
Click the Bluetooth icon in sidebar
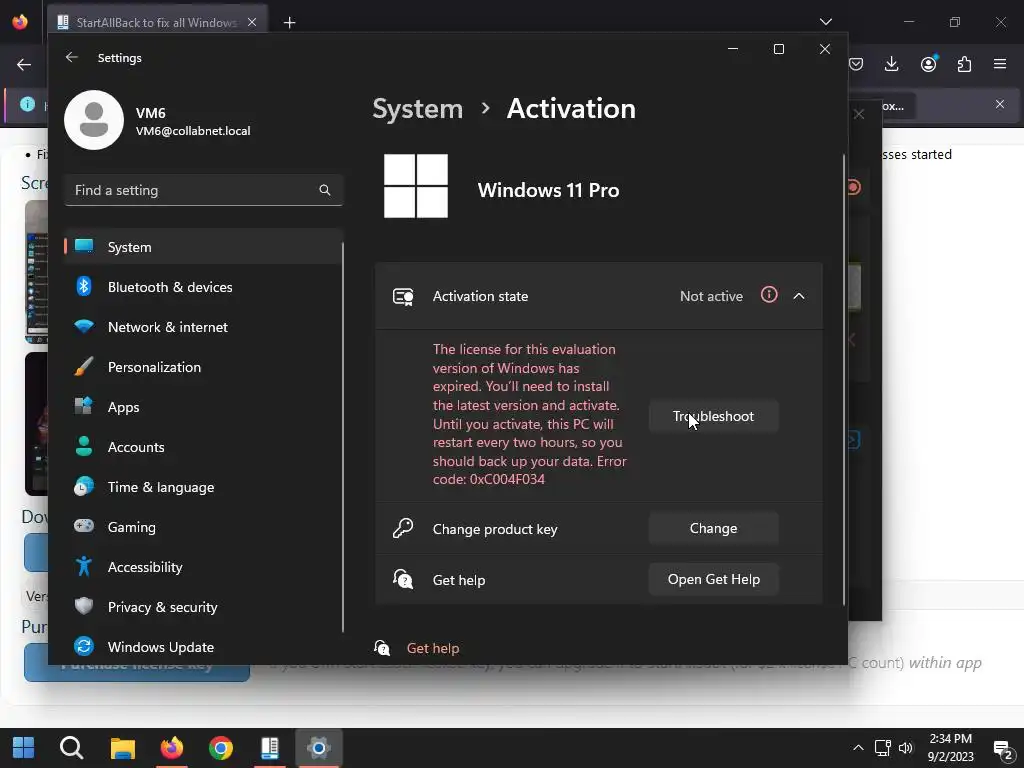[84, 286]
